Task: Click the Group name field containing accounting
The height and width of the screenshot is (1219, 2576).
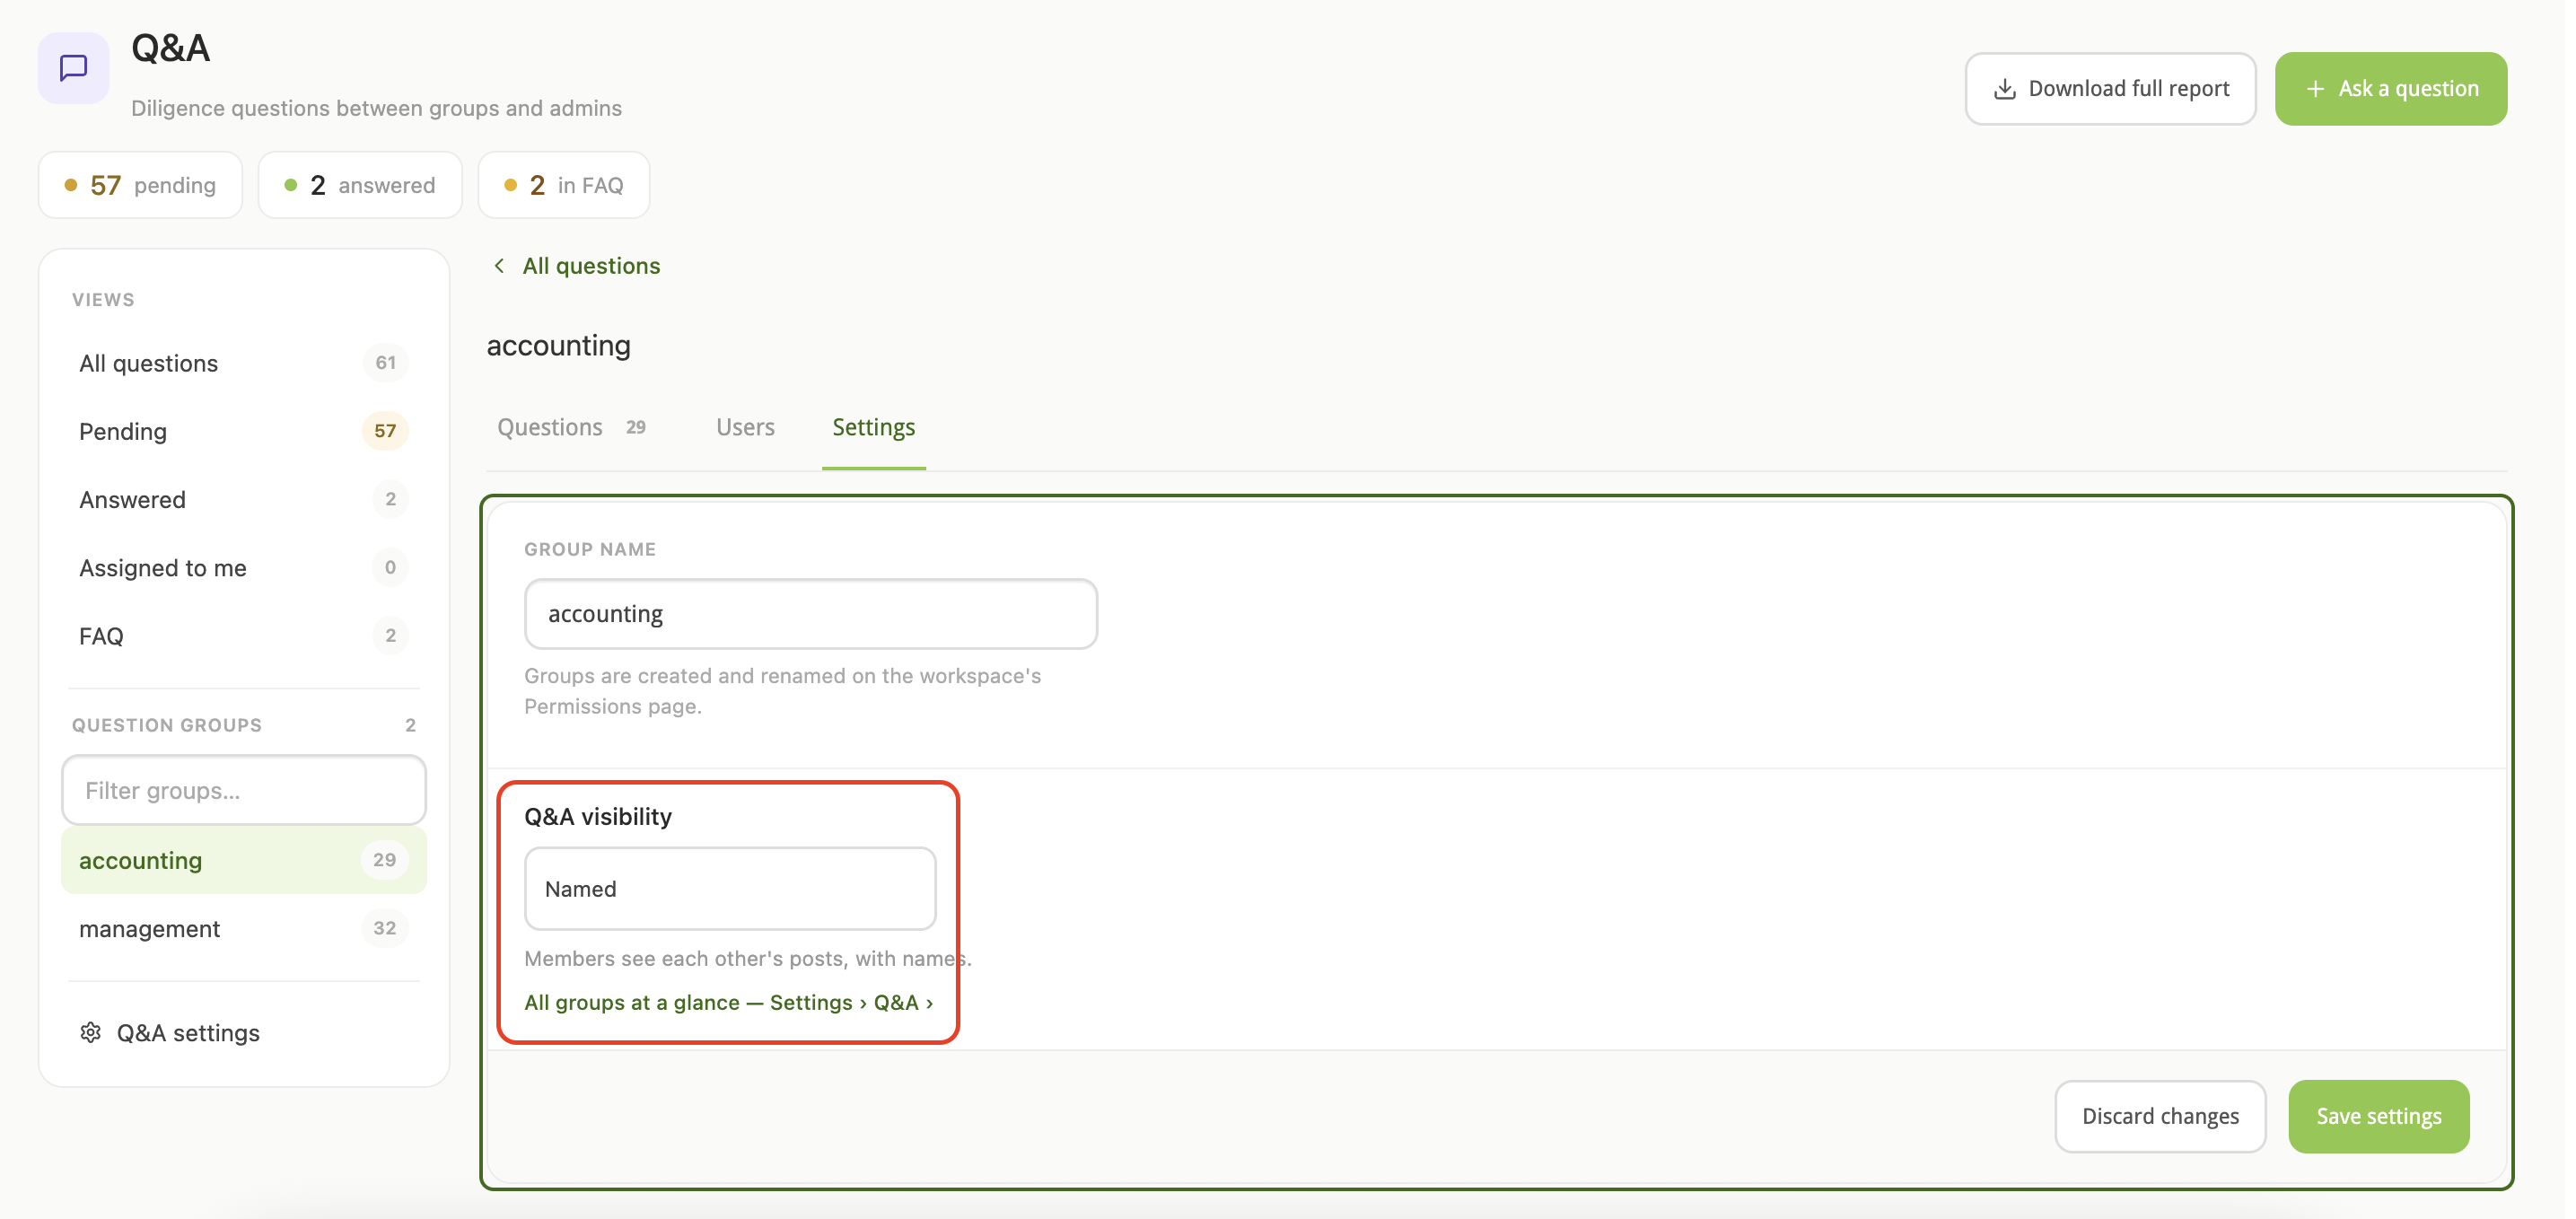Action: (x=810, y=614)
